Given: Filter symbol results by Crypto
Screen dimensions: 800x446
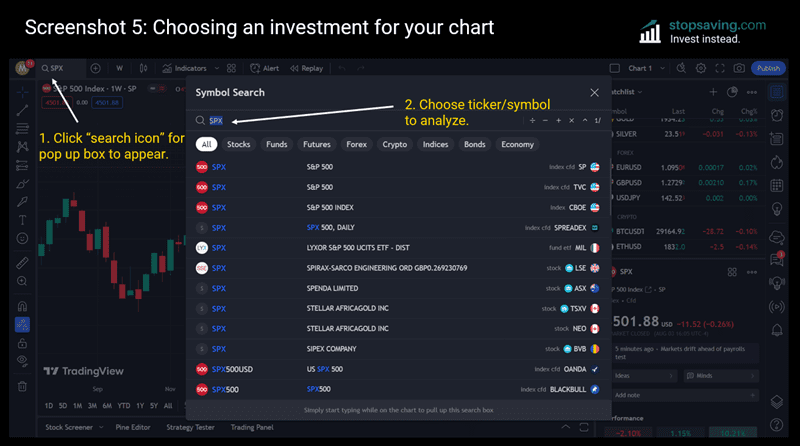Looking at the screenshot, I should [x=395, y=144].
